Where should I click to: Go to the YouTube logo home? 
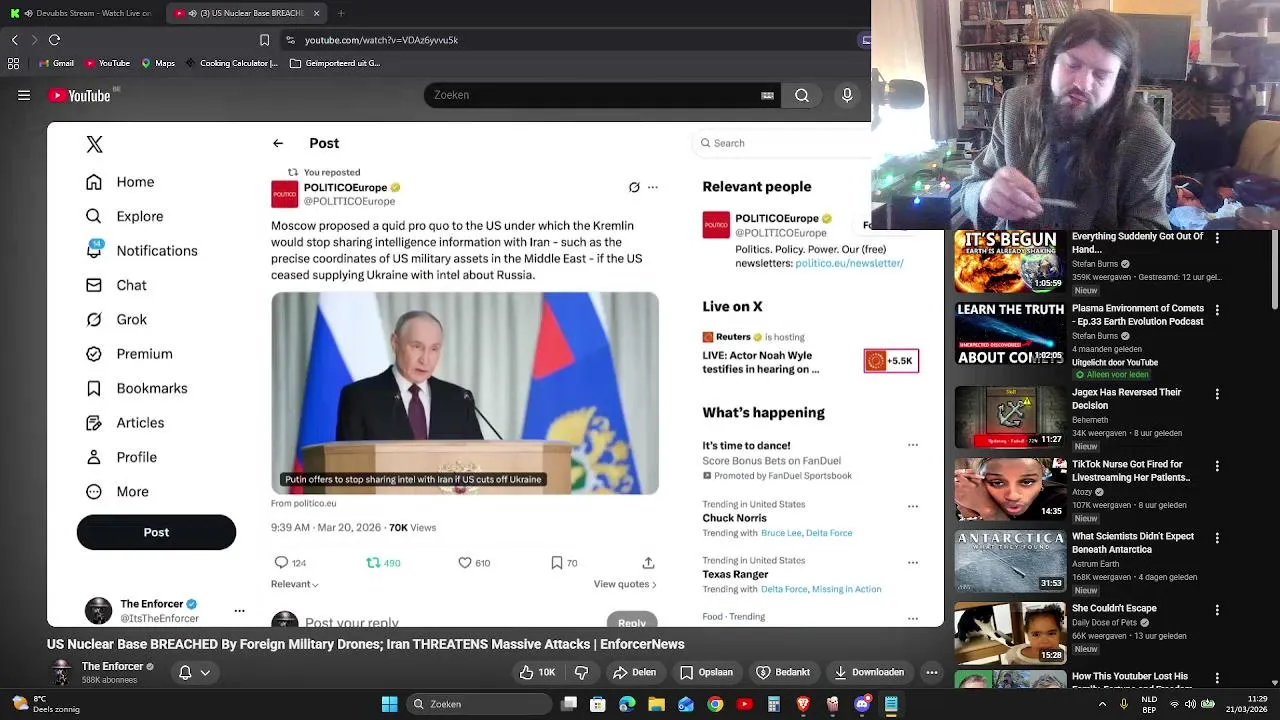80,96
